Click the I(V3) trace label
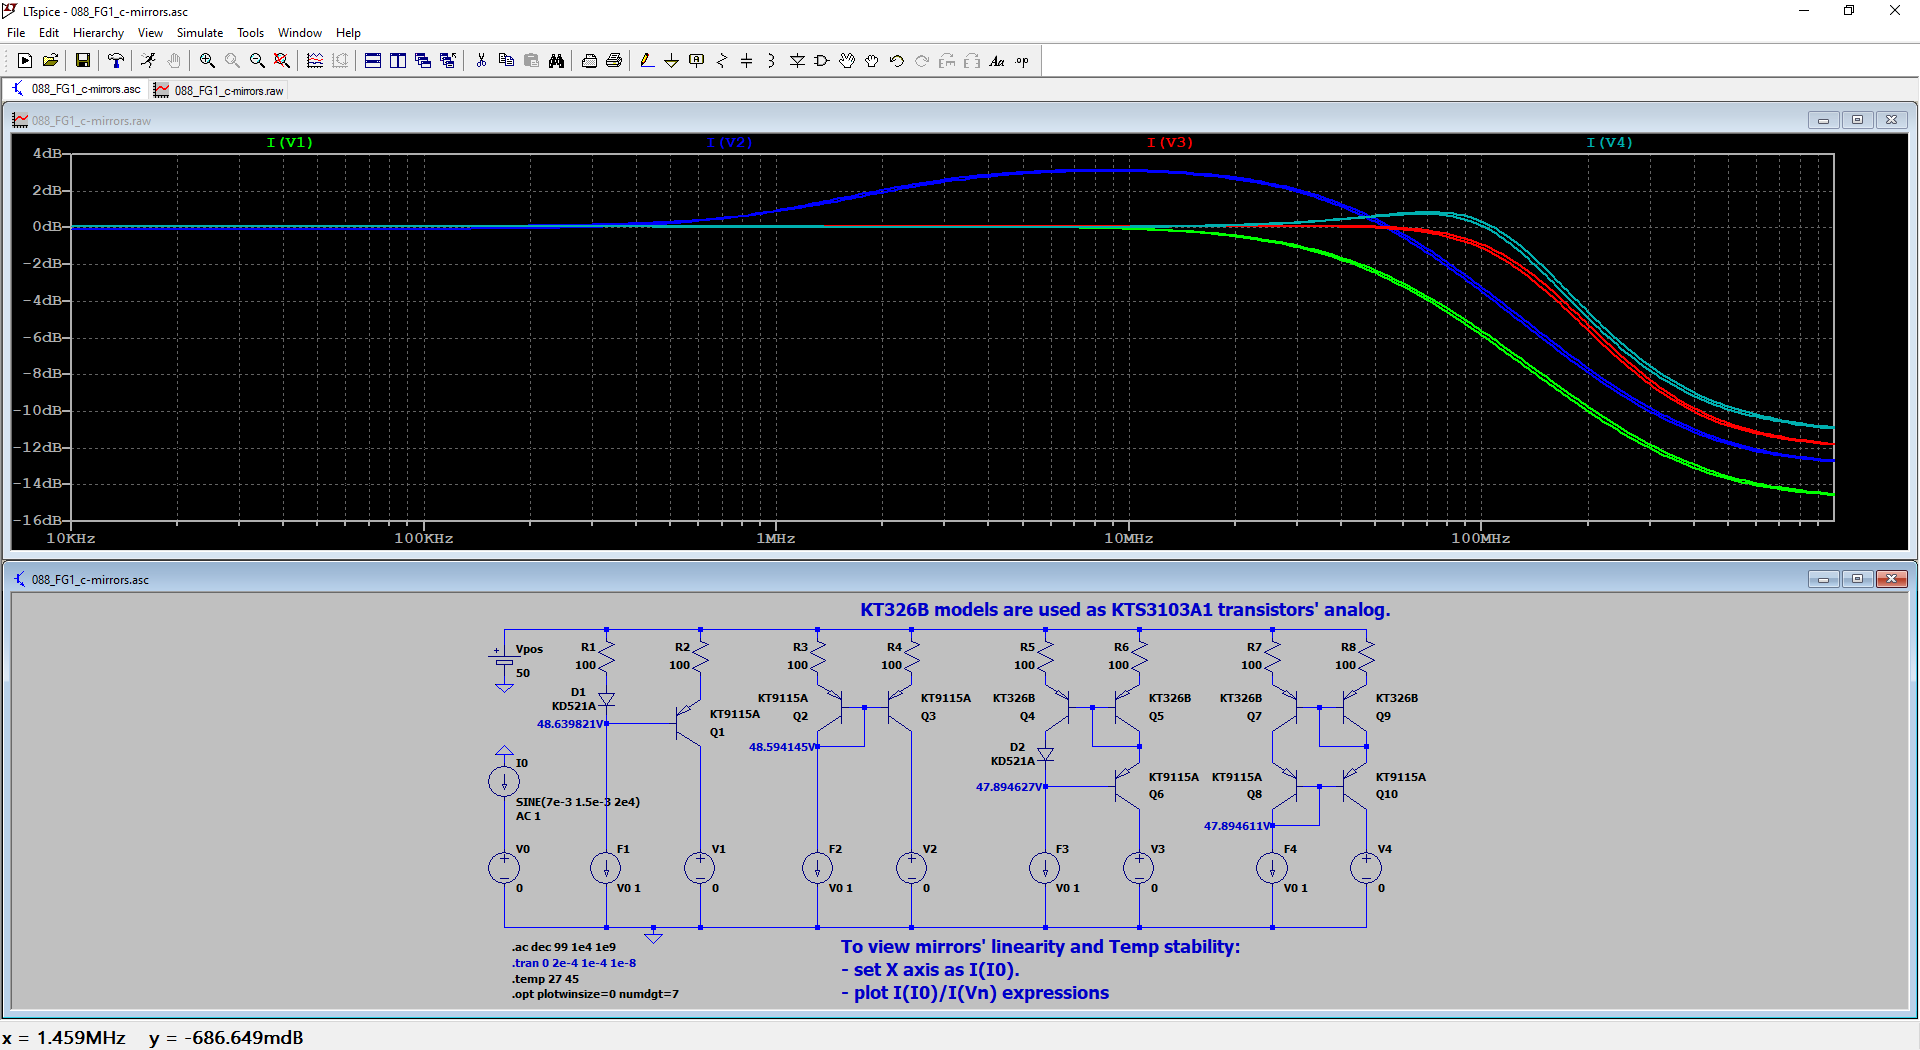Image resolution: width=1920 pixels, height=1050 pixels. click(1170, 142)
